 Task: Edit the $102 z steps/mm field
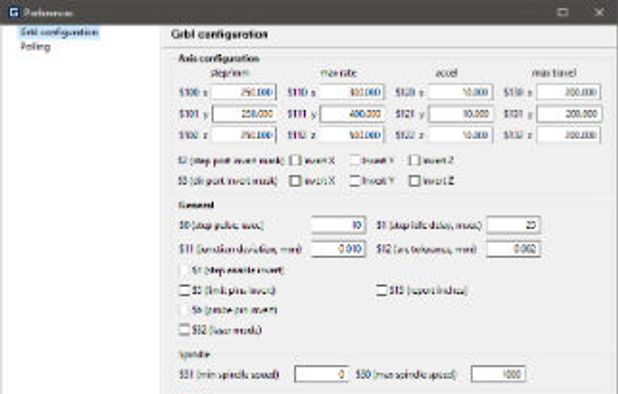[x=244, y=135]
